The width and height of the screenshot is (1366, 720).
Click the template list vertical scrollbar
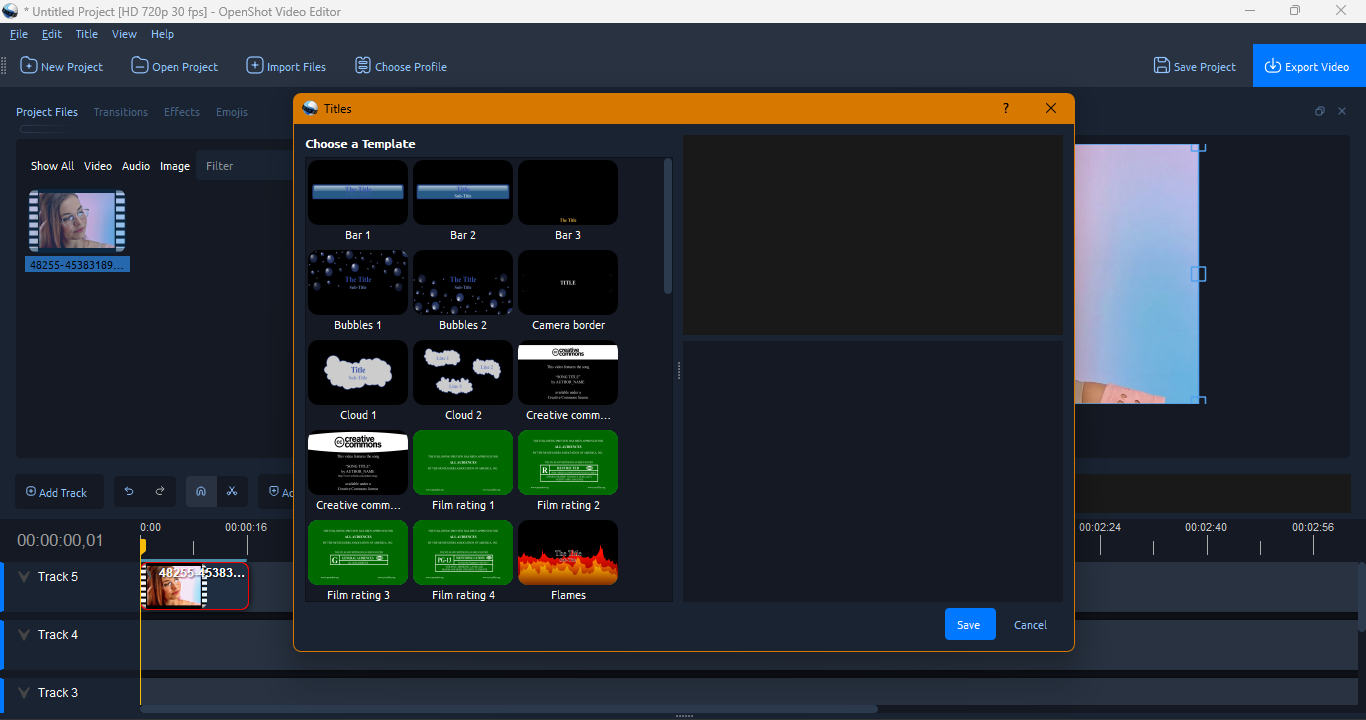pyautogui.click(x=668, y=227)
